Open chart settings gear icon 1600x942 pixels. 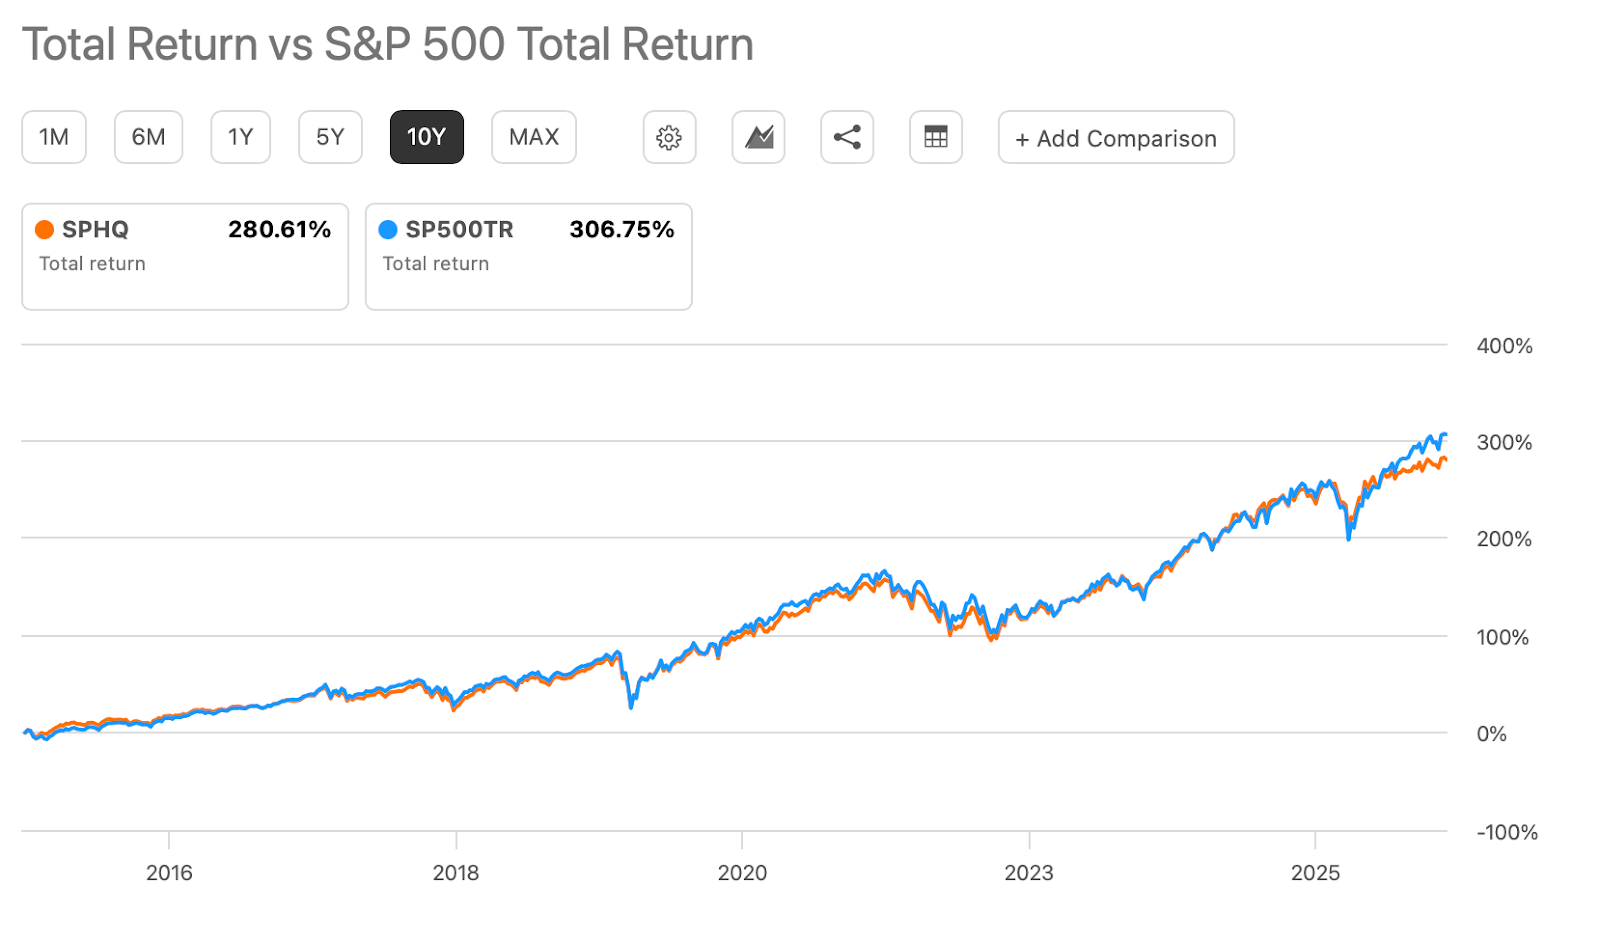coord(669,137)
